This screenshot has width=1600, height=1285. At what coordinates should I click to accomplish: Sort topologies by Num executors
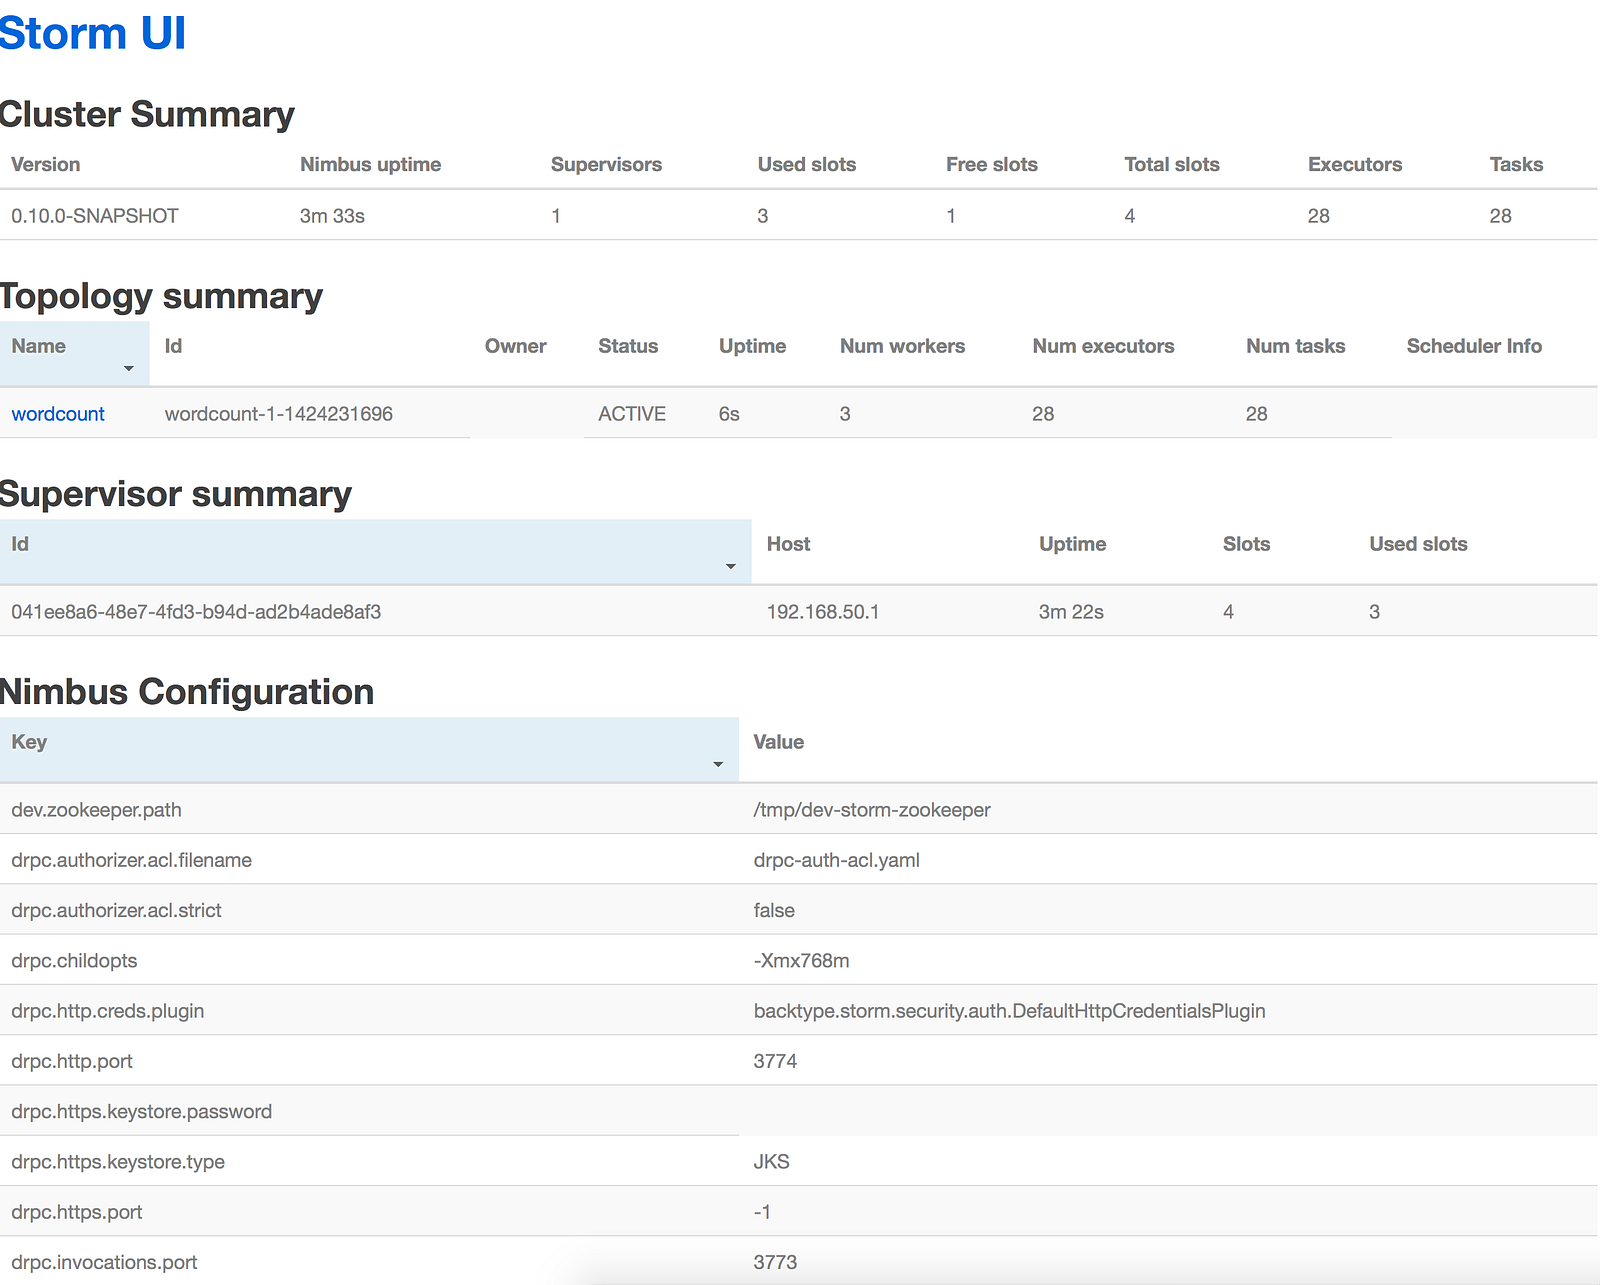click(1103, 346)
